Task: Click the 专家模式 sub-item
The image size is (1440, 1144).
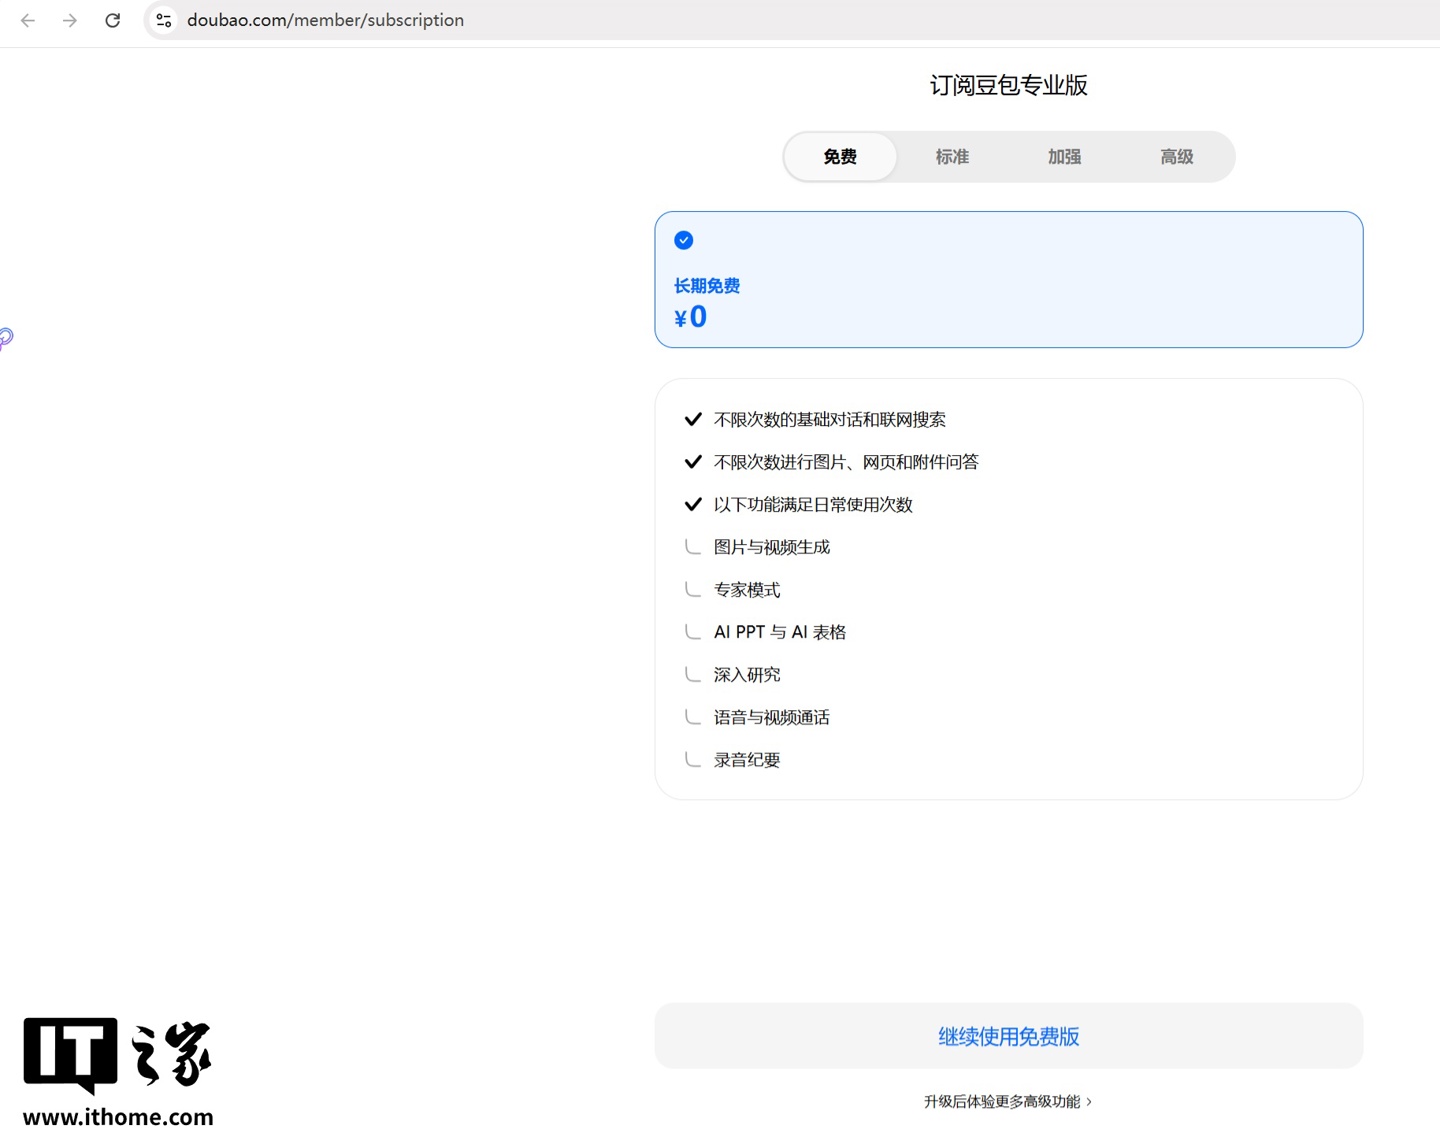Action: pyautogui.click(x=747, y=590)
